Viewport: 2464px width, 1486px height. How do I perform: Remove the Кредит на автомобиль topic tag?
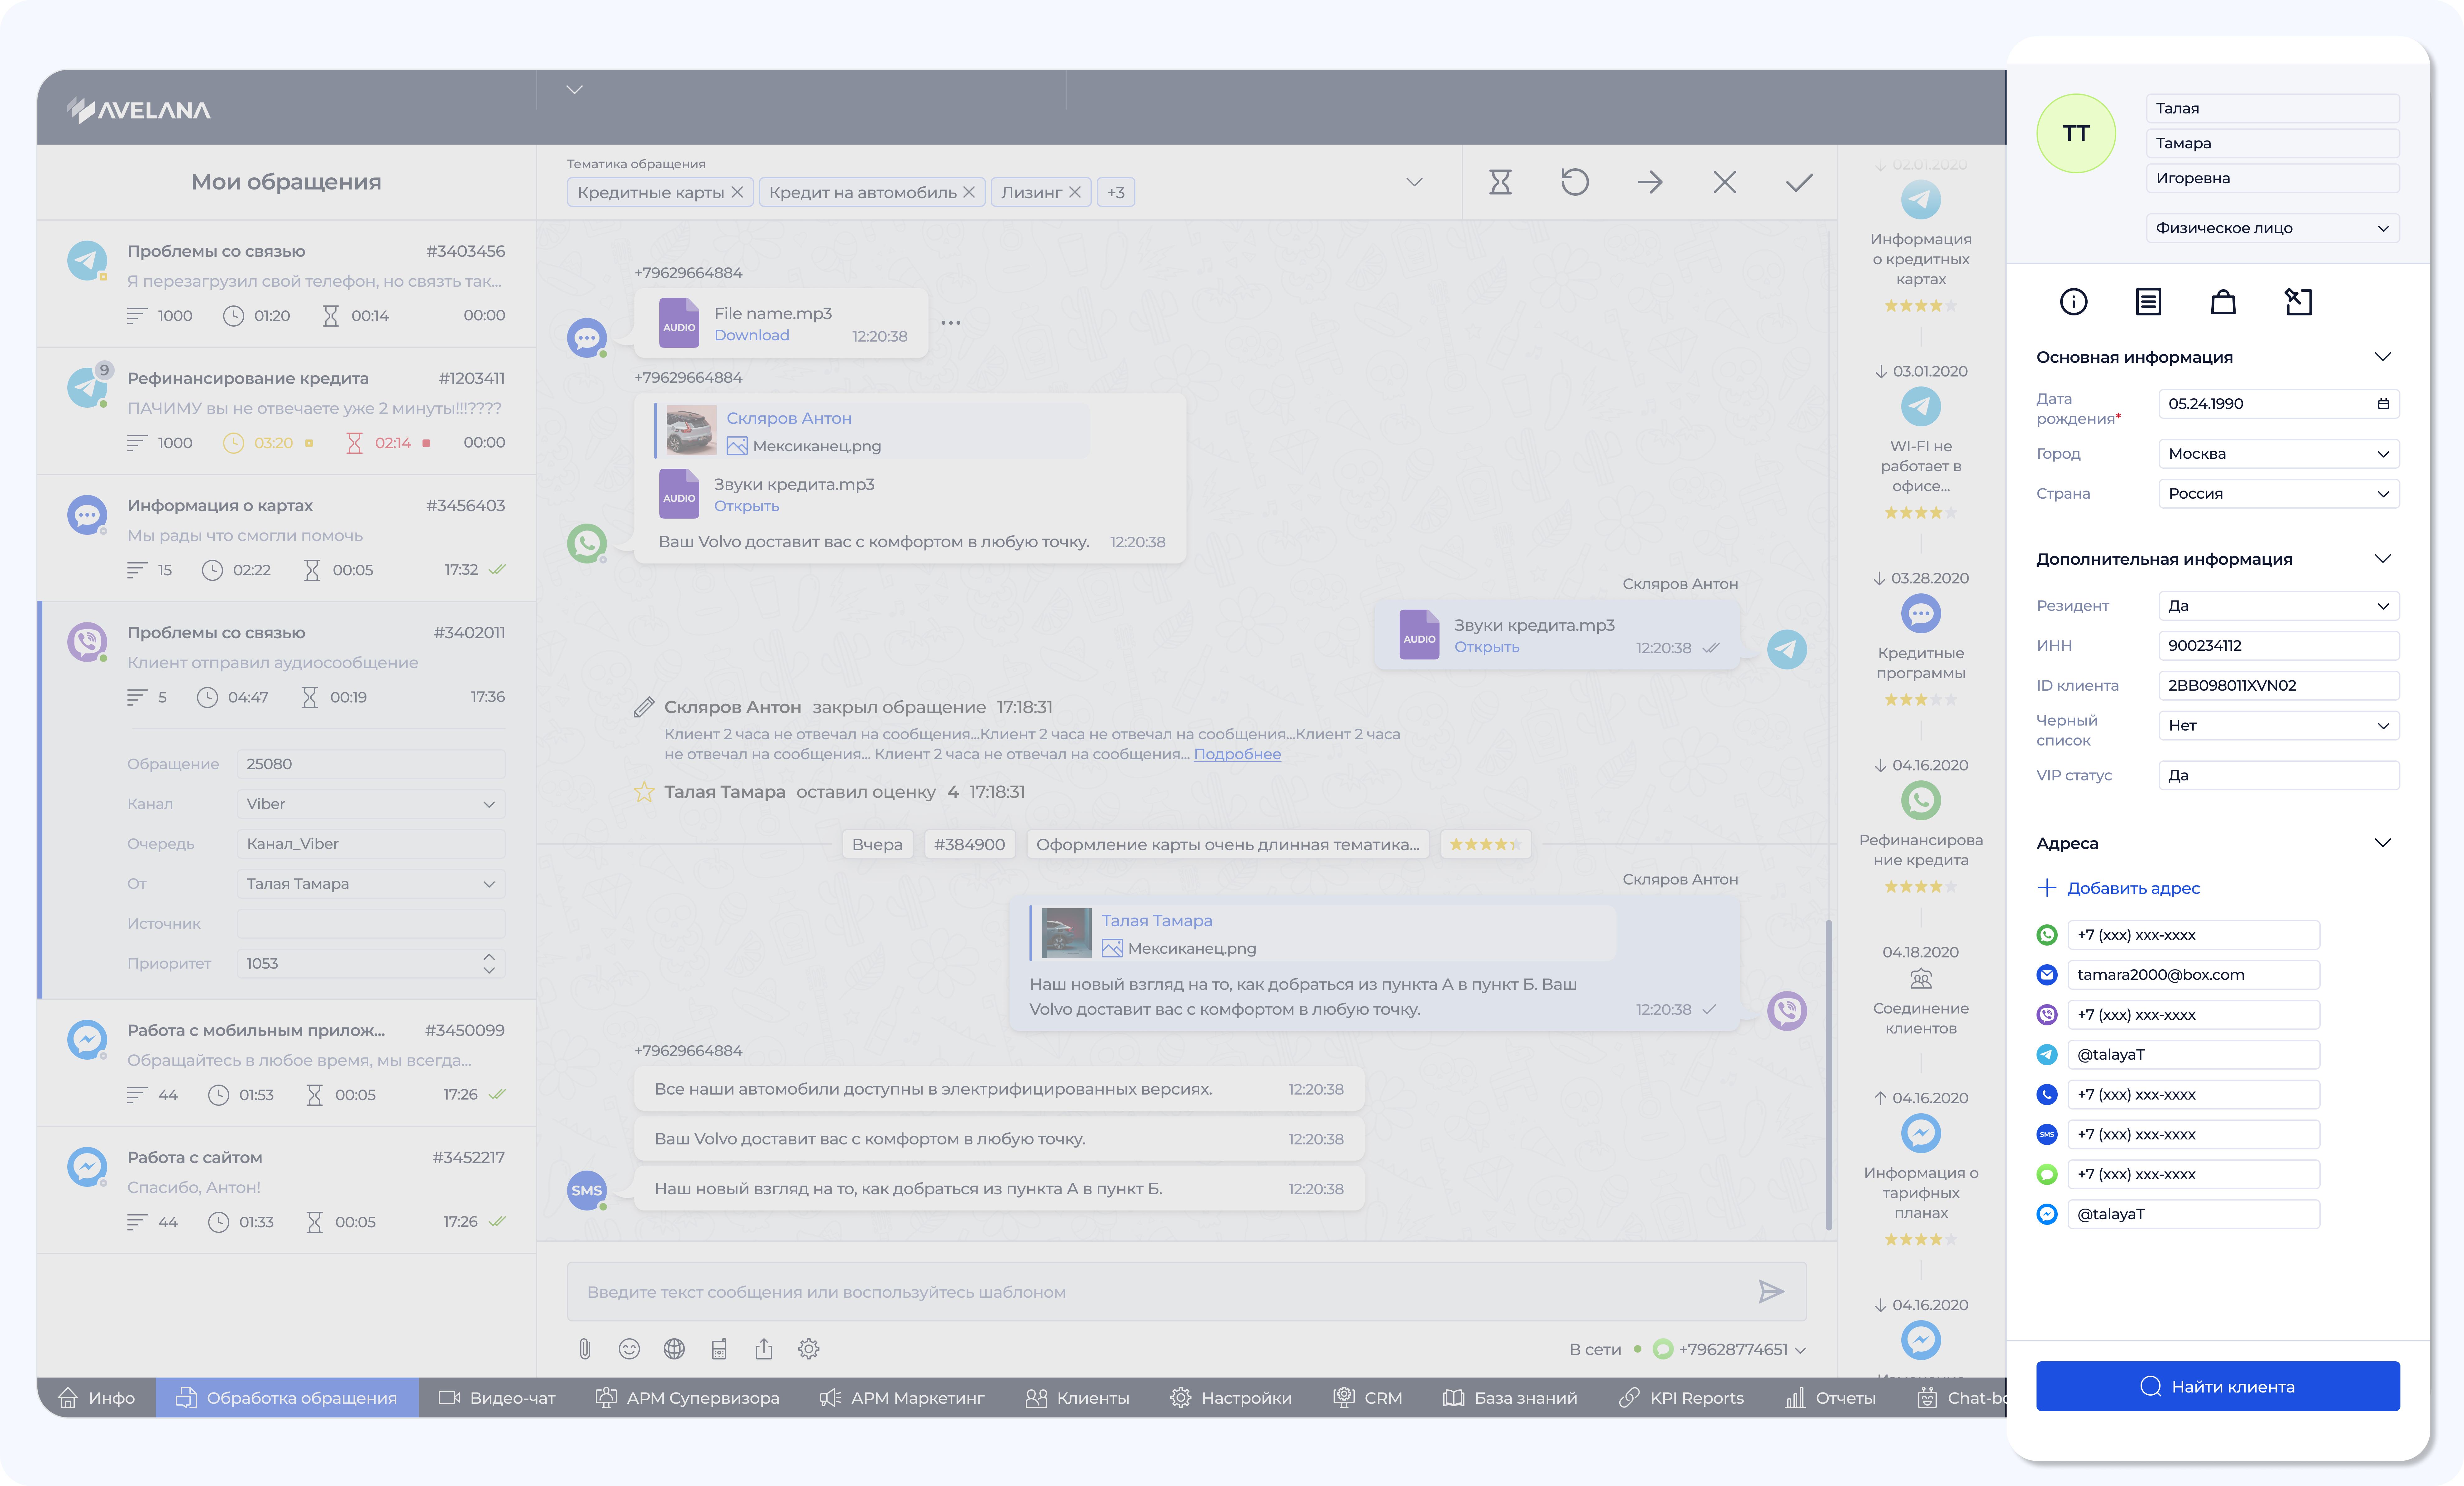(x=969, y=192)
